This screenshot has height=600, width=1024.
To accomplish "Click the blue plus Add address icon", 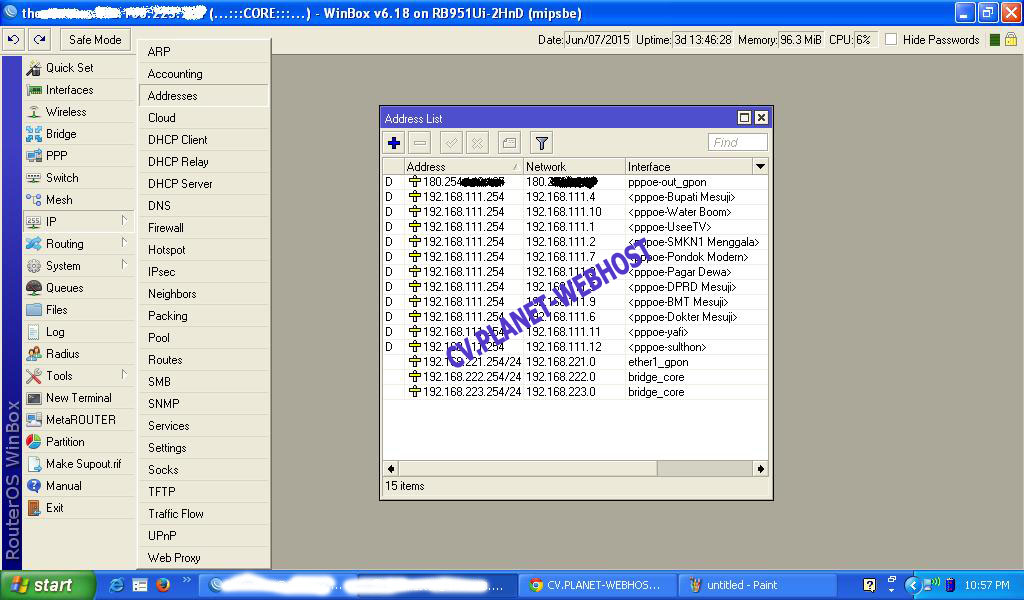I will coord(394,143).
